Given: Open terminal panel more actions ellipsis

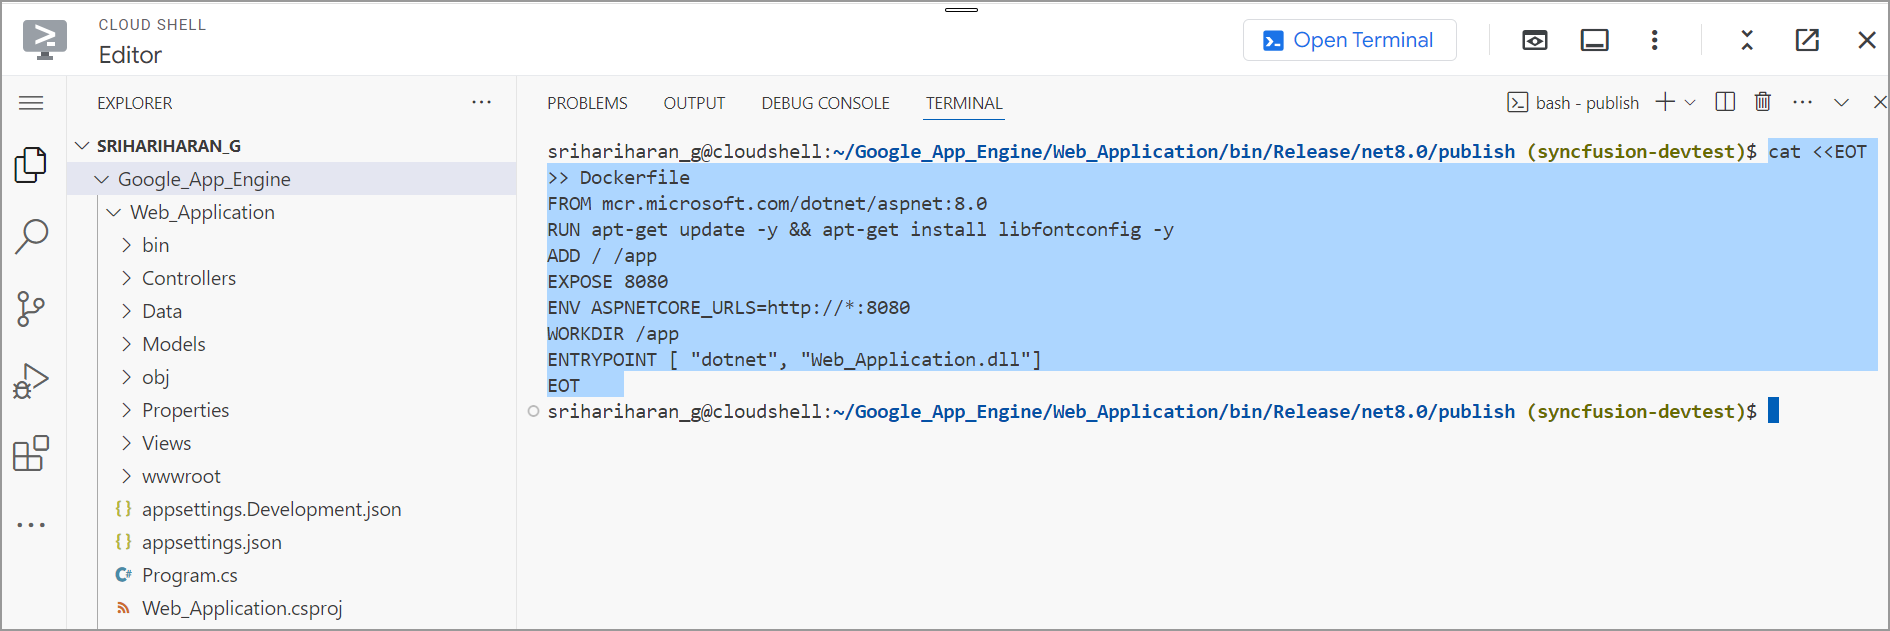Looking at the screenshot, I should 1803,102.
